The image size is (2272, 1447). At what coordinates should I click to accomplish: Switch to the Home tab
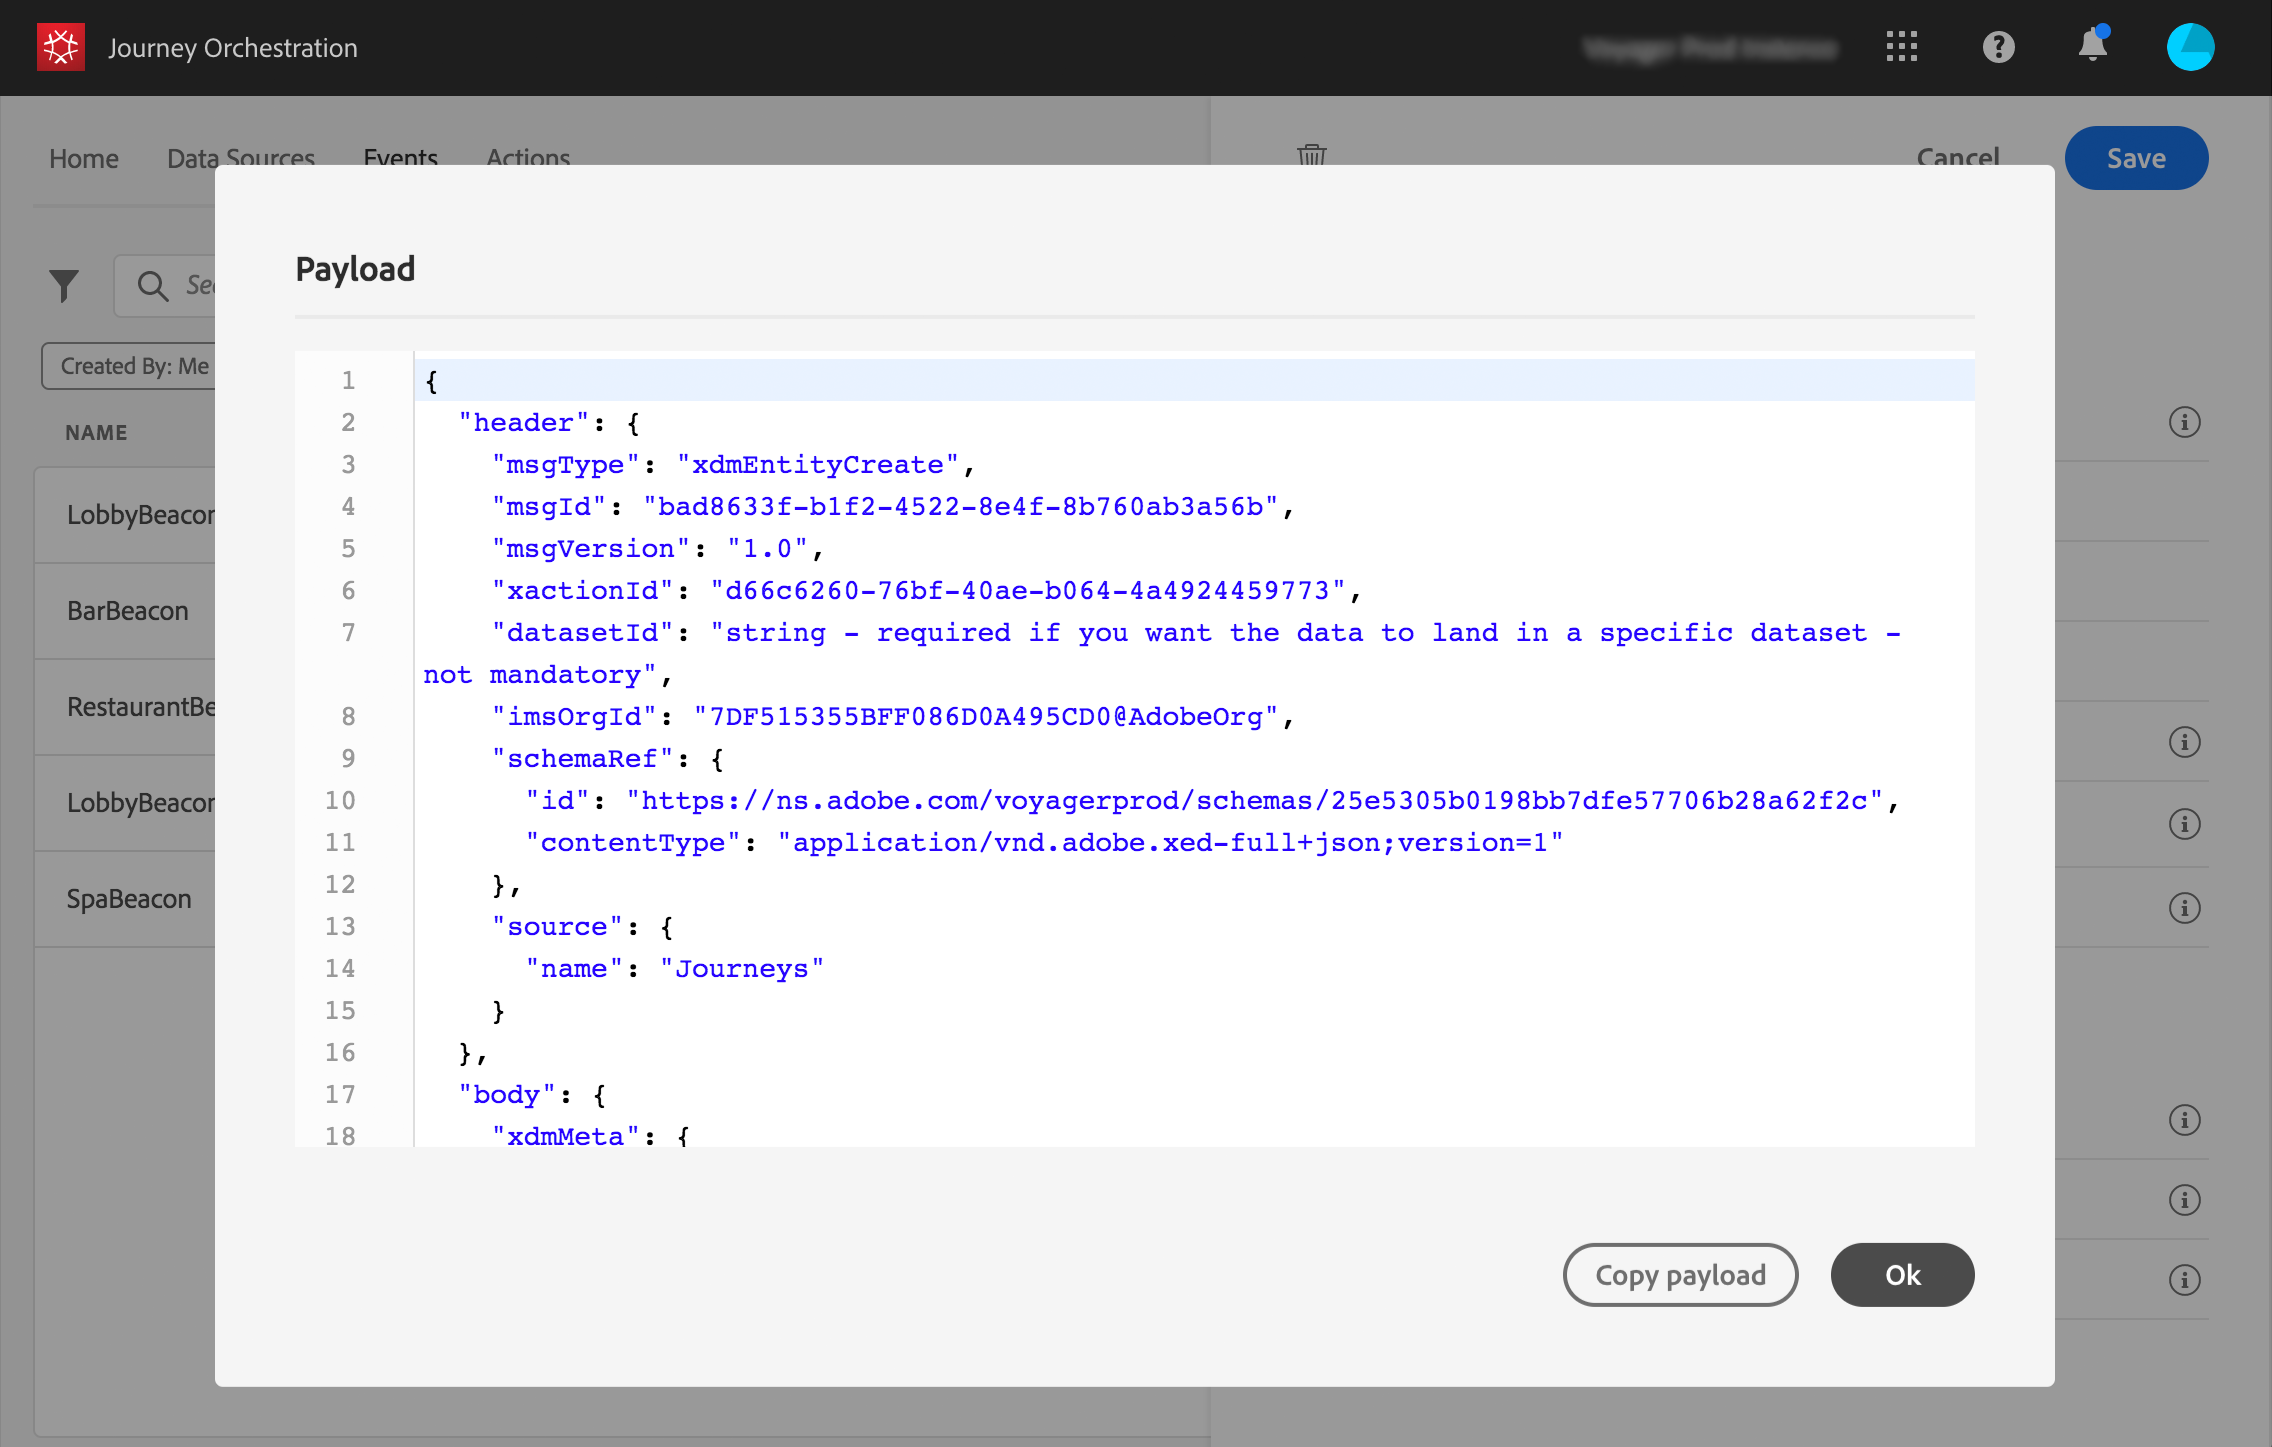coord(84,158)
